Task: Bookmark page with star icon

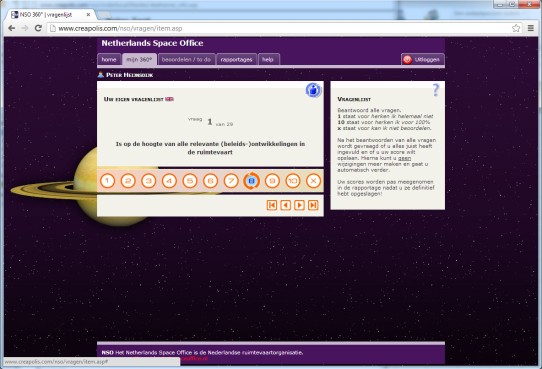Action: point(516,28)
